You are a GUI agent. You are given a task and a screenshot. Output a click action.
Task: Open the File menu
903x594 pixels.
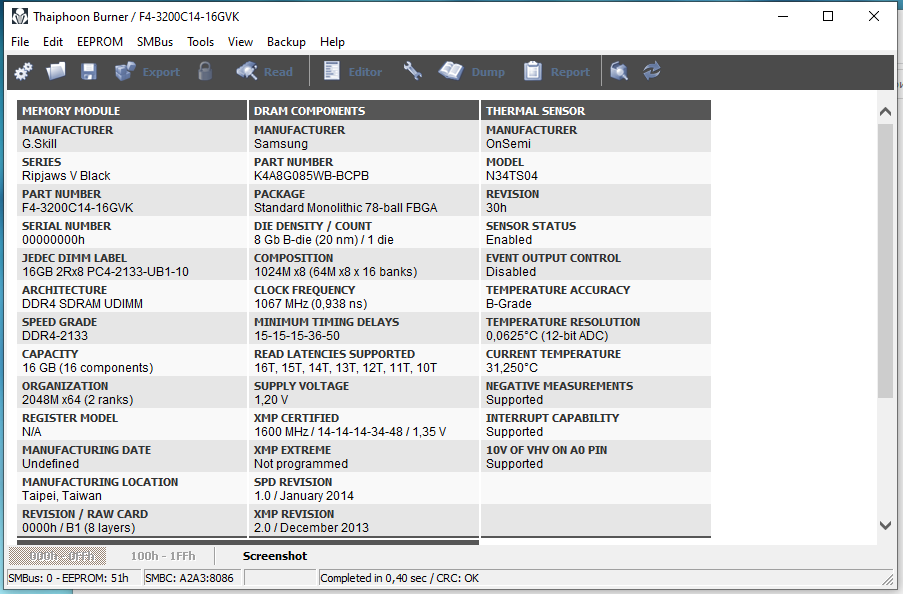click(20, 42)
